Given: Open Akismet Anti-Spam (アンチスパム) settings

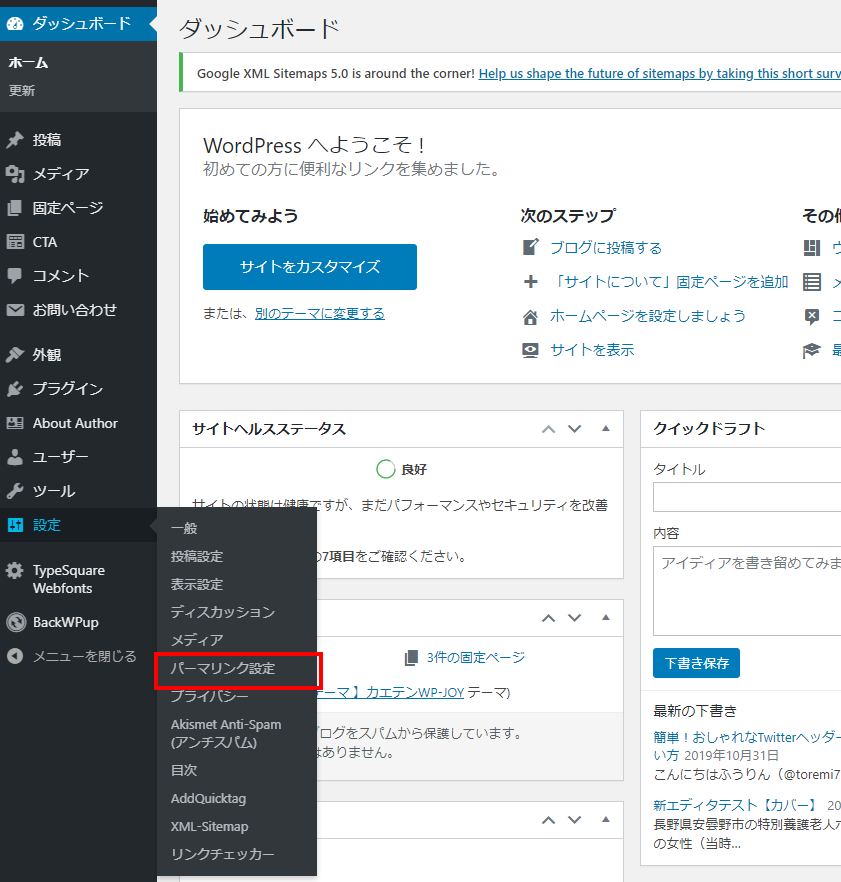Looking at the screenshot, I should 226,734.
